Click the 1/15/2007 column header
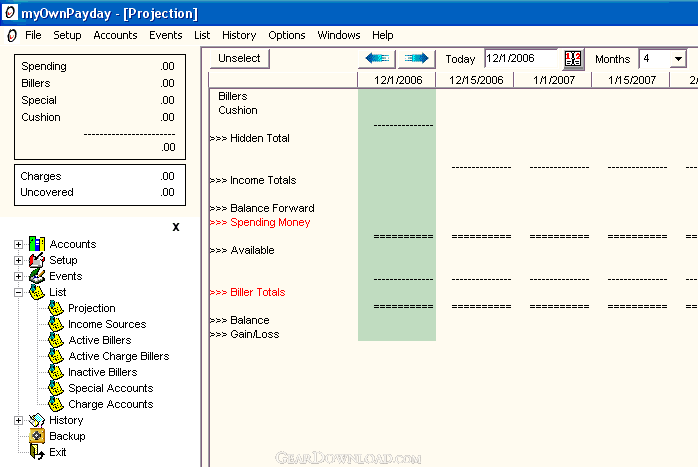This screenshot has height=467, width=698. pos(631,80)
